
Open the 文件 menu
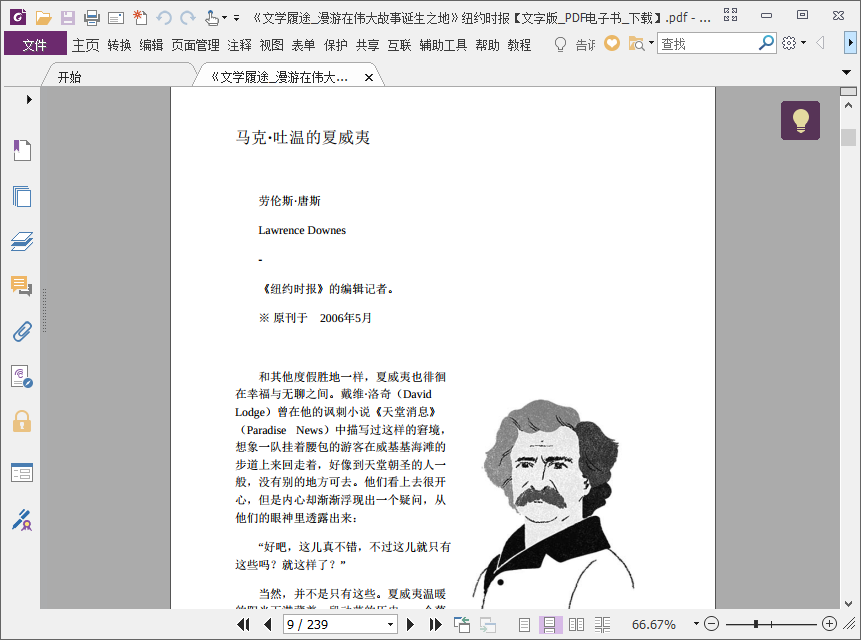pyautogui.click(x=35, y=44)
